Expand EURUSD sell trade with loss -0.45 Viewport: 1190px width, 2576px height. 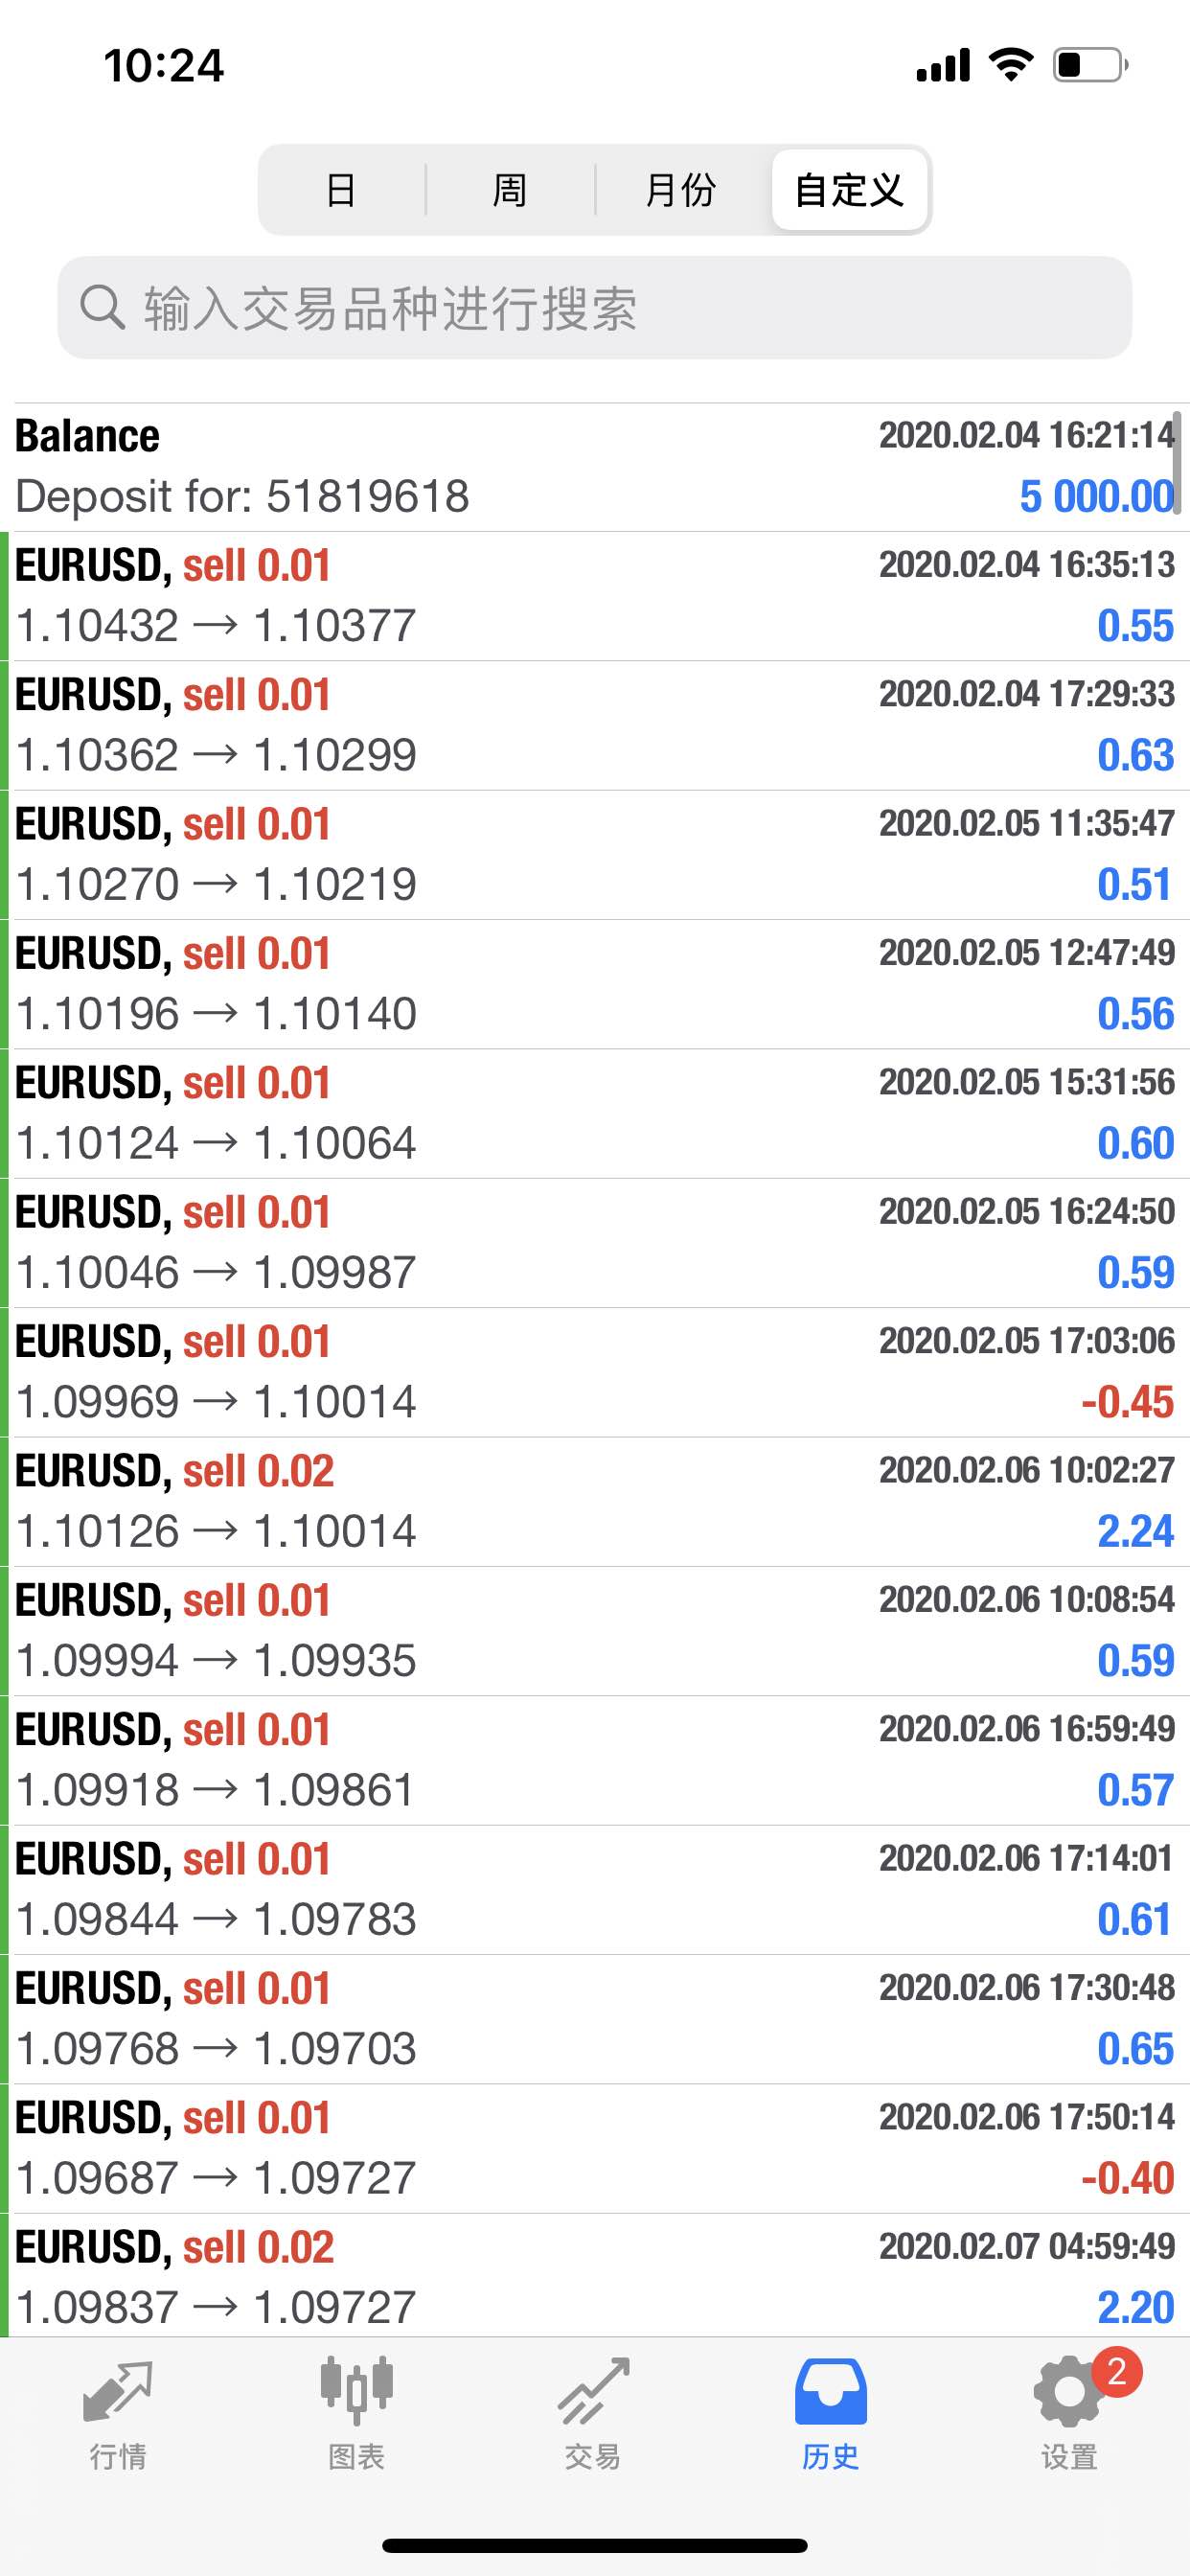point(595,1372)
